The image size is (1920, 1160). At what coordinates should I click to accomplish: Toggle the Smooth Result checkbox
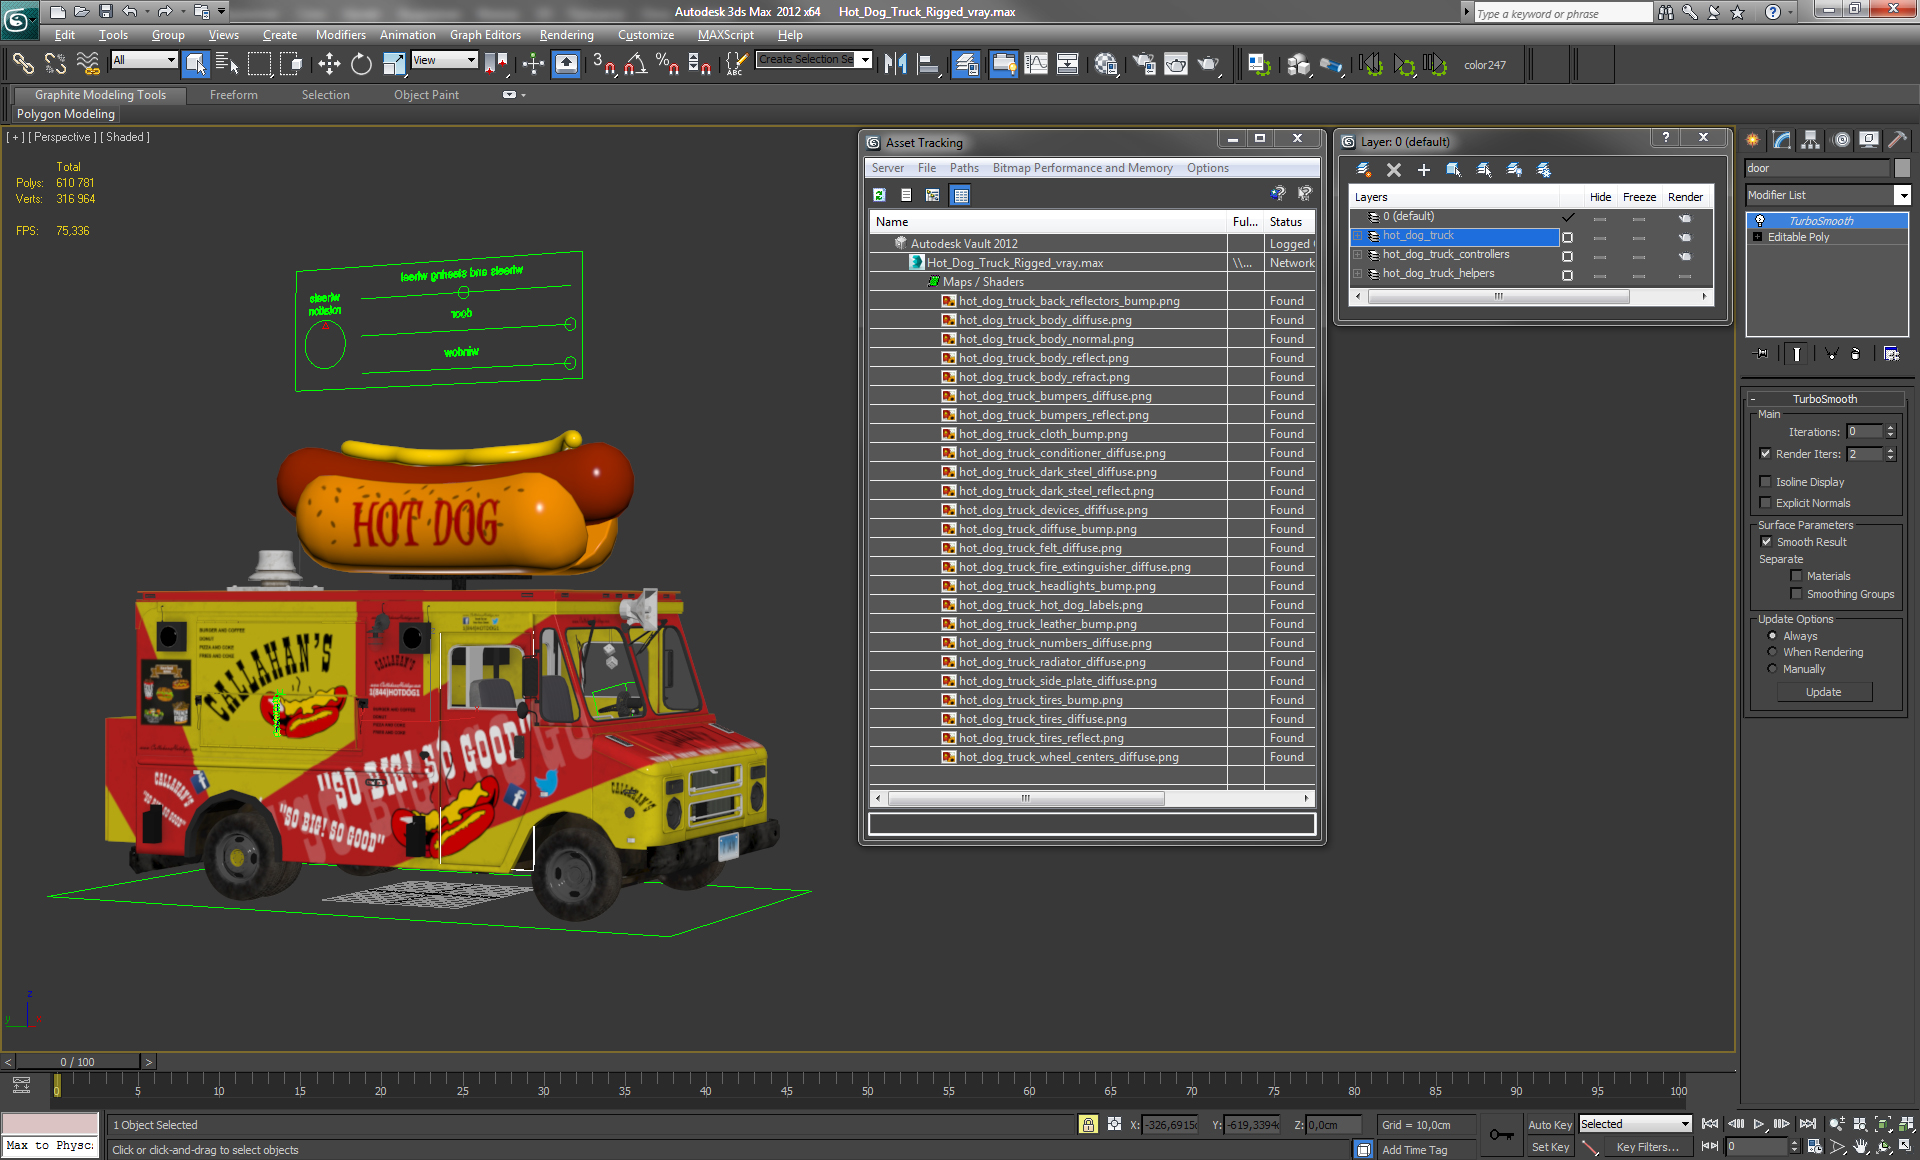(1766, 542)
